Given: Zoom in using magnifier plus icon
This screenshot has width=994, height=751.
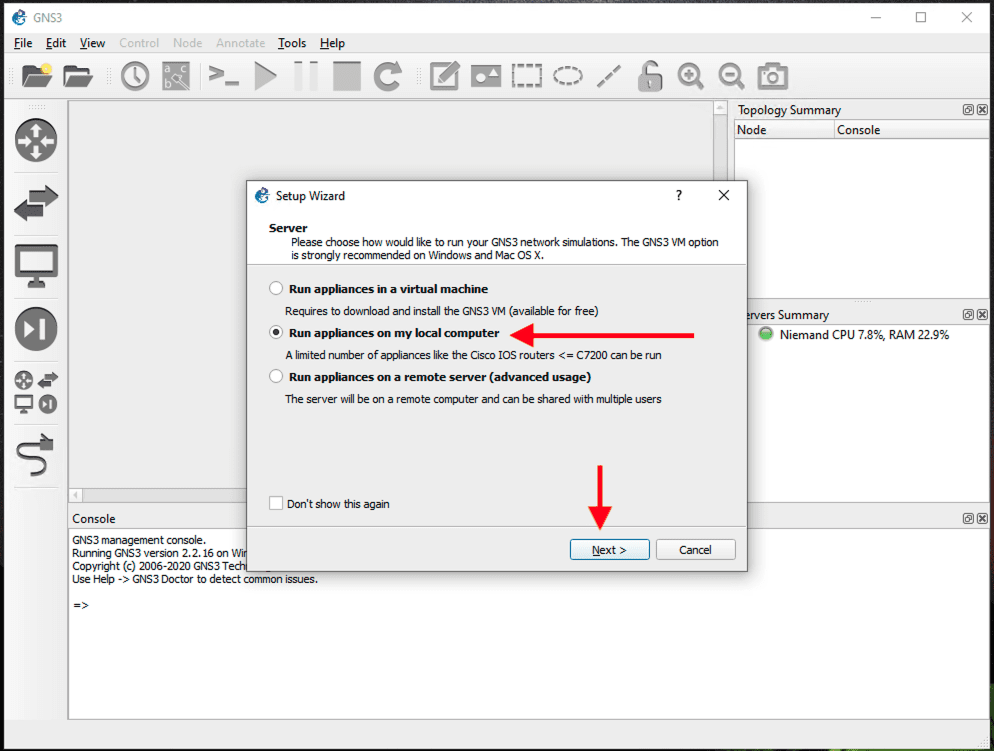Looking at the screenshot, I should tap(690, 76).
